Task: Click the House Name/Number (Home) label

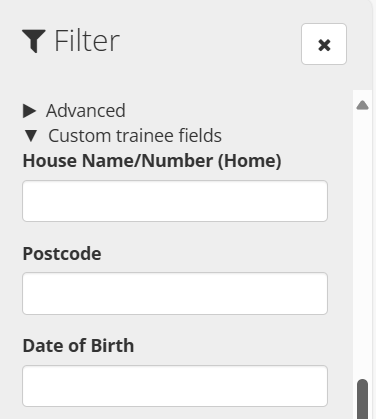Action: 152,161
